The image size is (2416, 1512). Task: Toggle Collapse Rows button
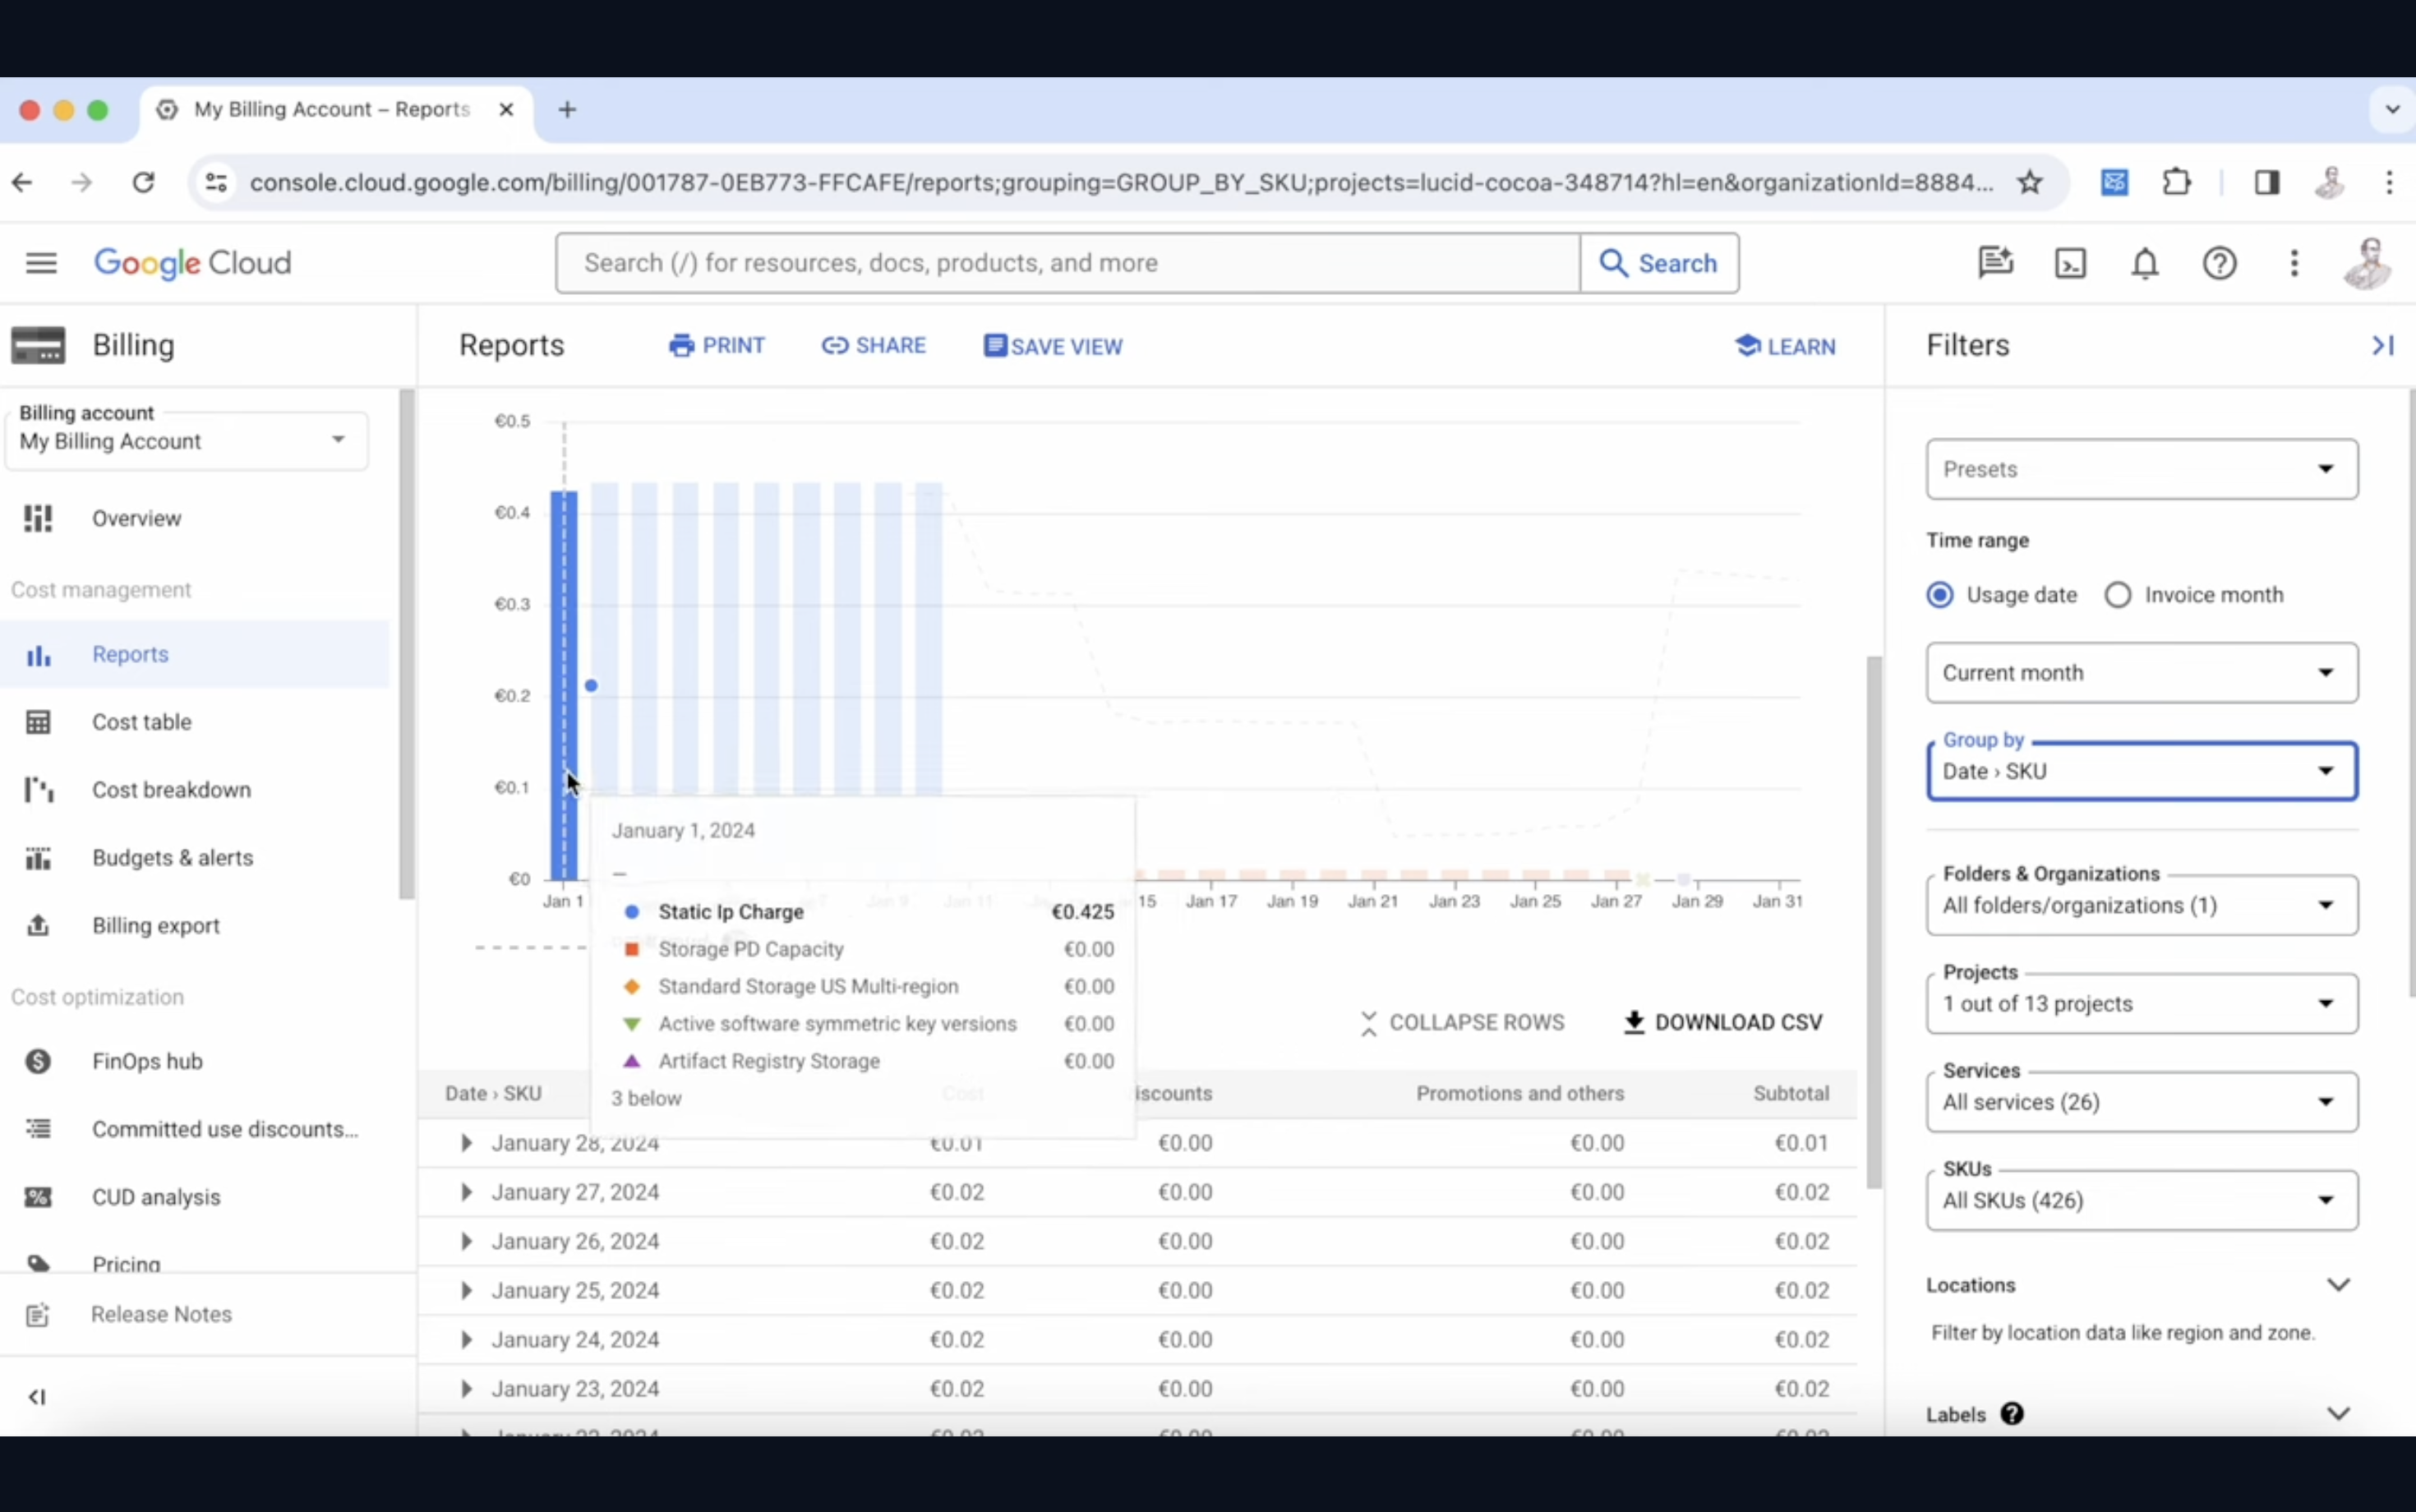click(x=1458, y=1022)
